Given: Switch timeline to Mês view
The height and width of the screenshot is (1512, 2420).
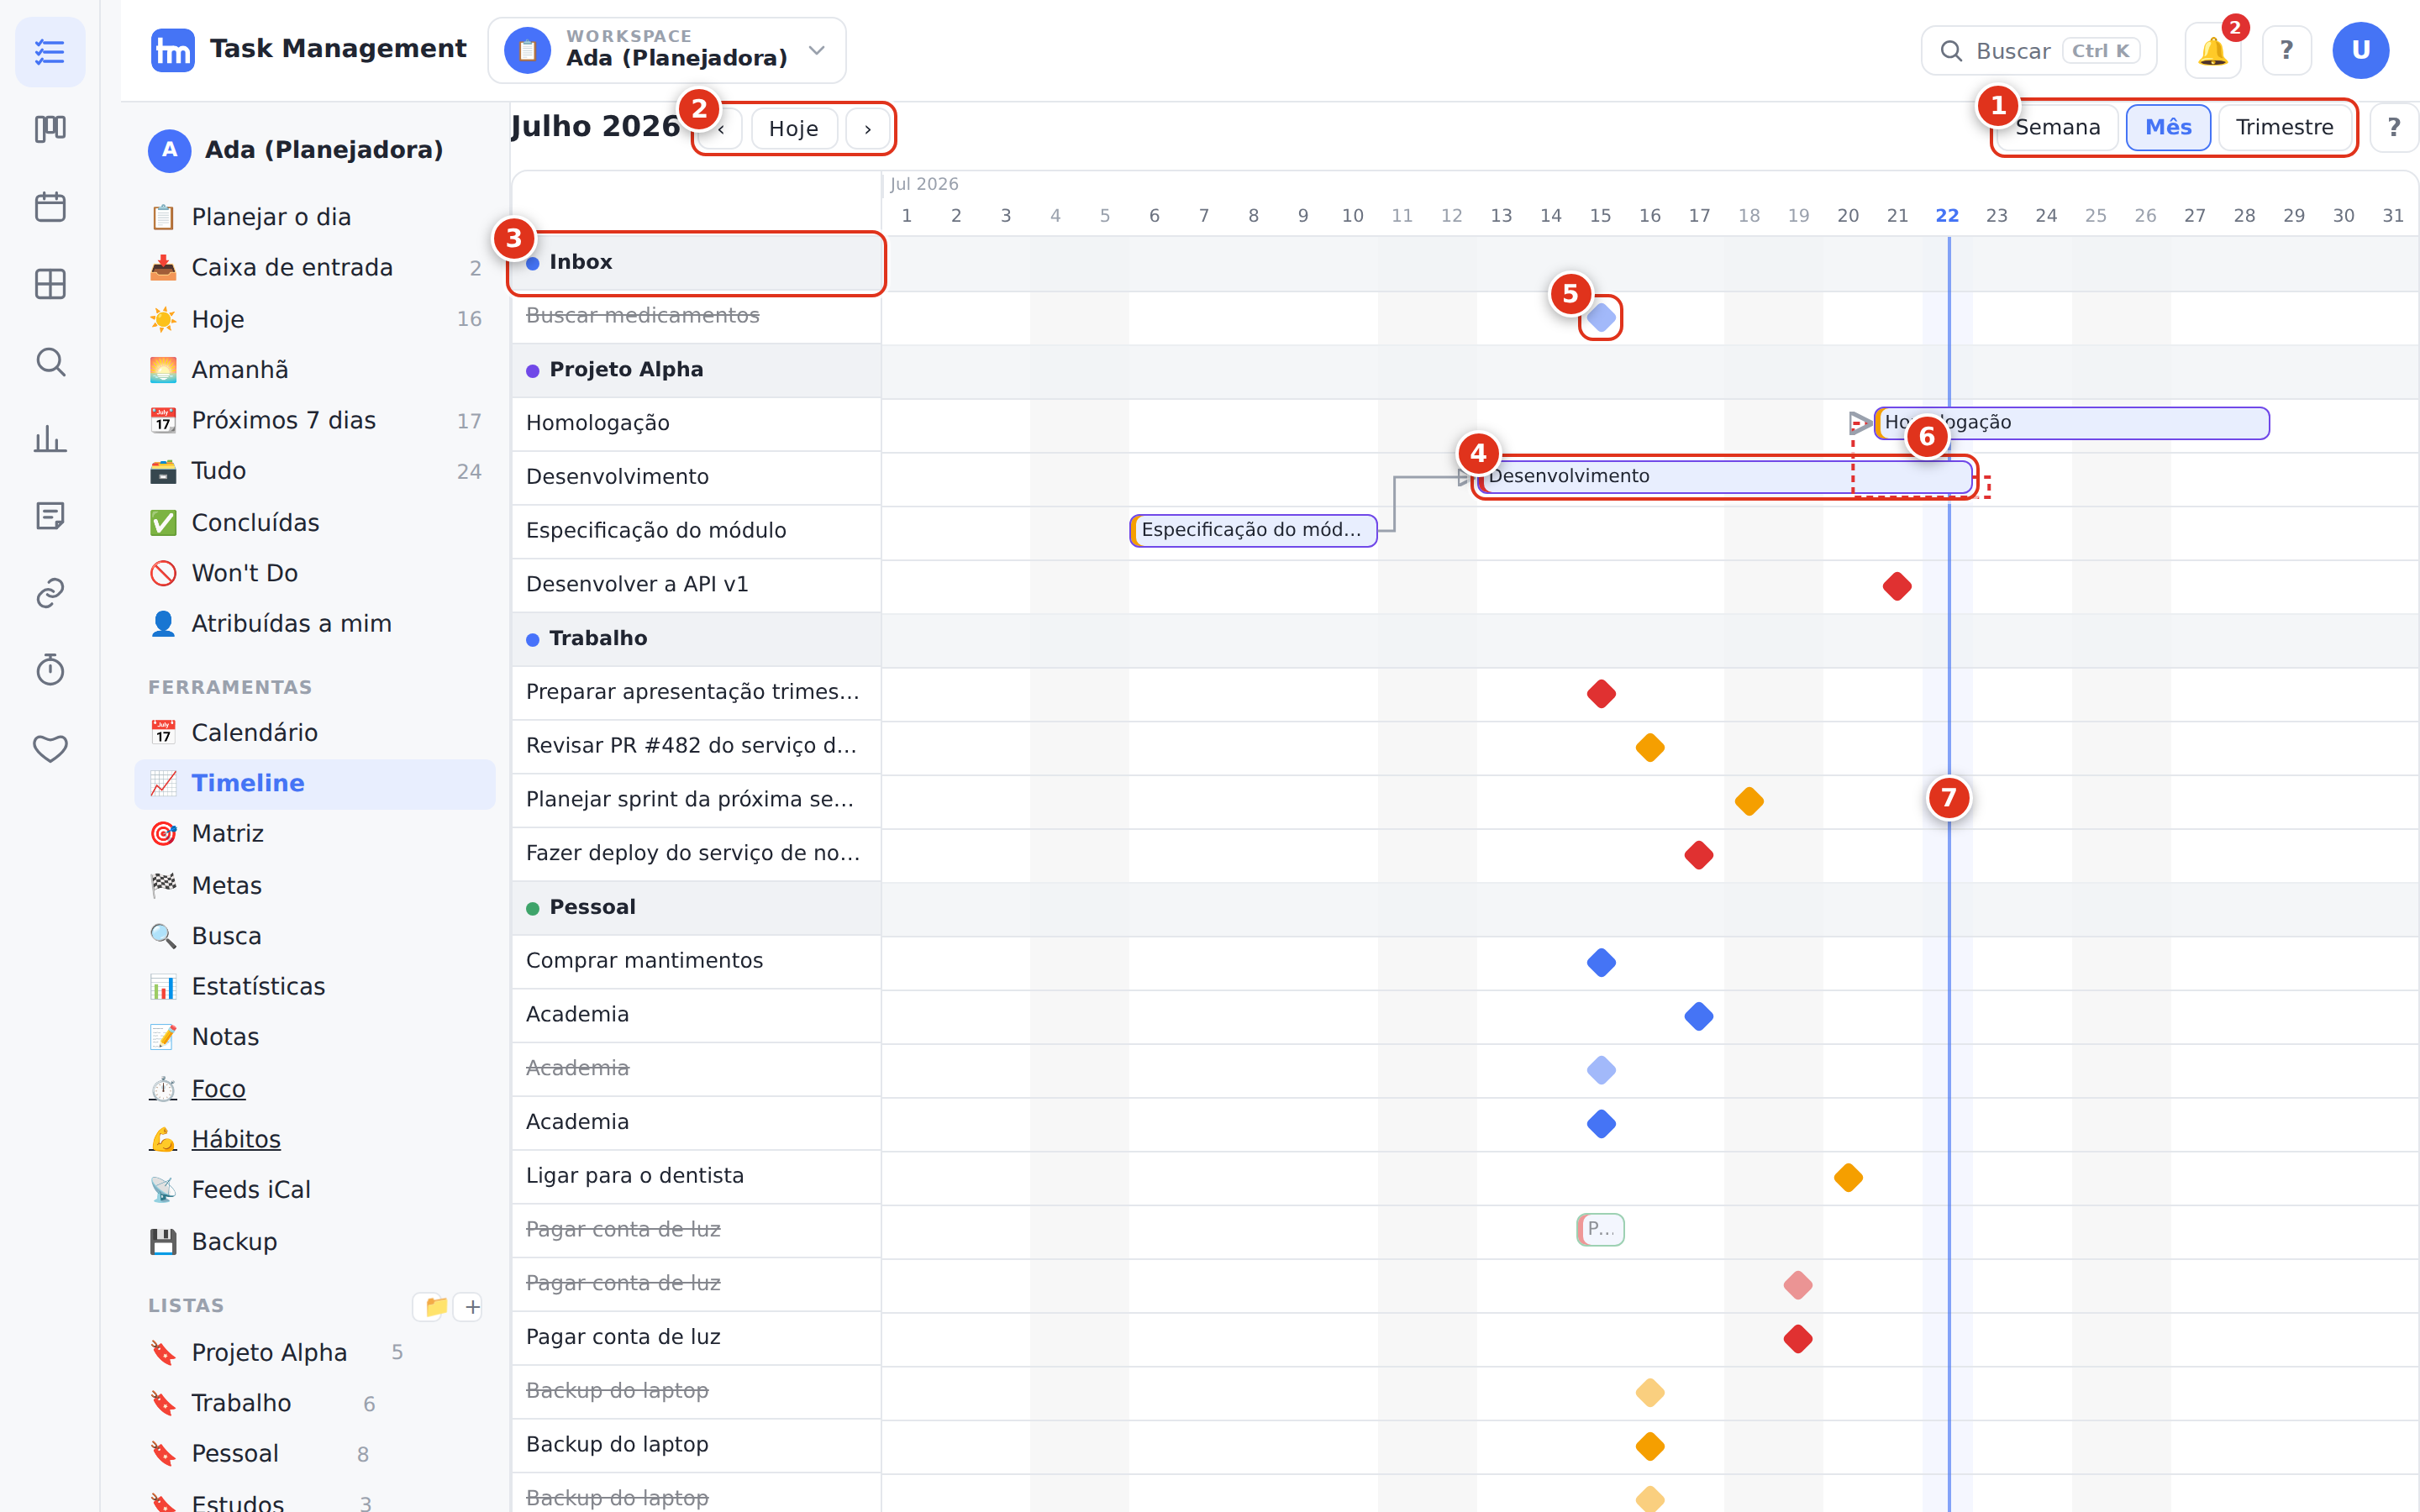Looking at the screenshot, I should (x=2168, y=128).
